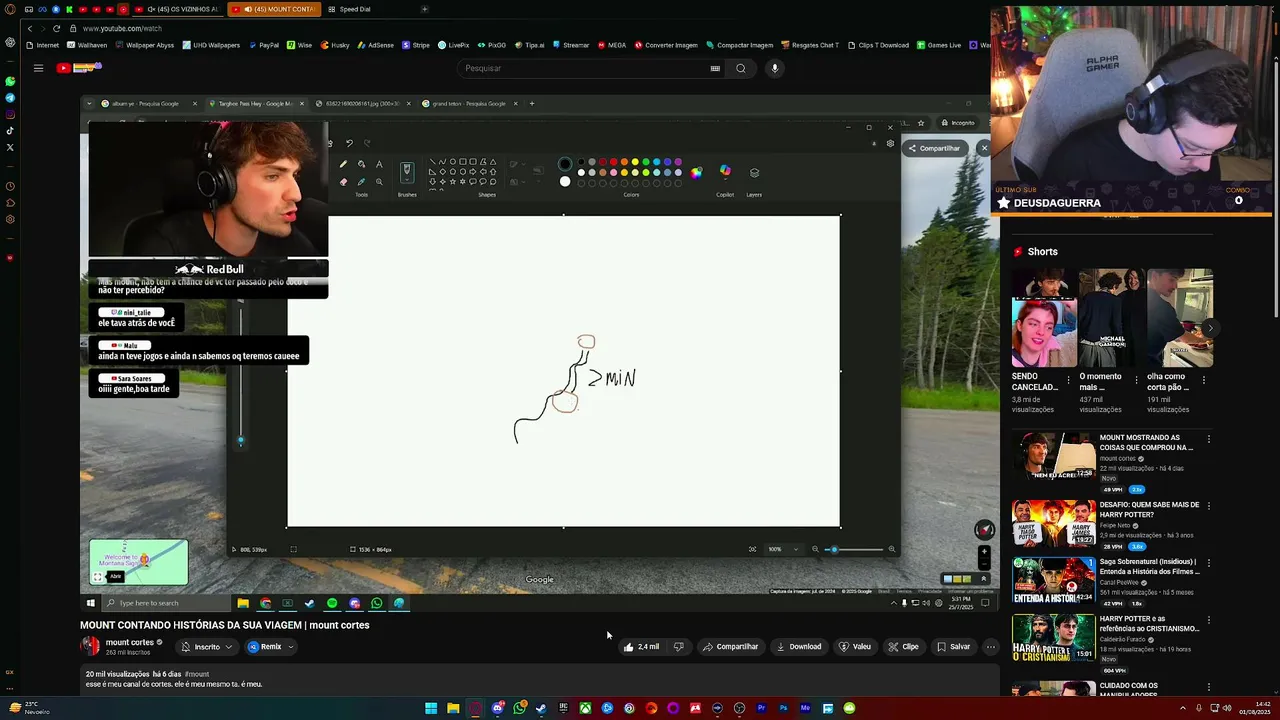1280x720 pixels.
Task: Open Wallhaven bookmark
Action: tap(86, 45)
